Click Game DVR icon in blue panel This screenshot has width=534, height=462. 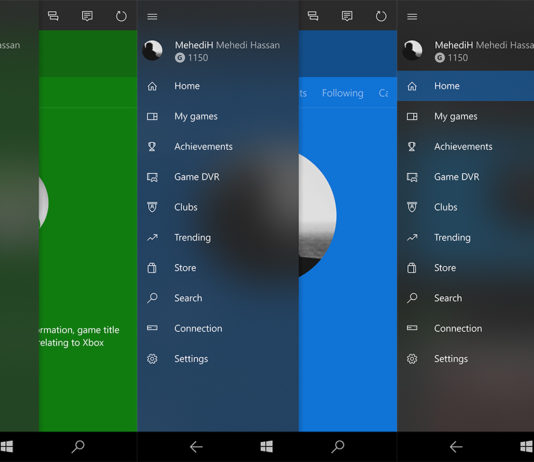coord(152,177)
